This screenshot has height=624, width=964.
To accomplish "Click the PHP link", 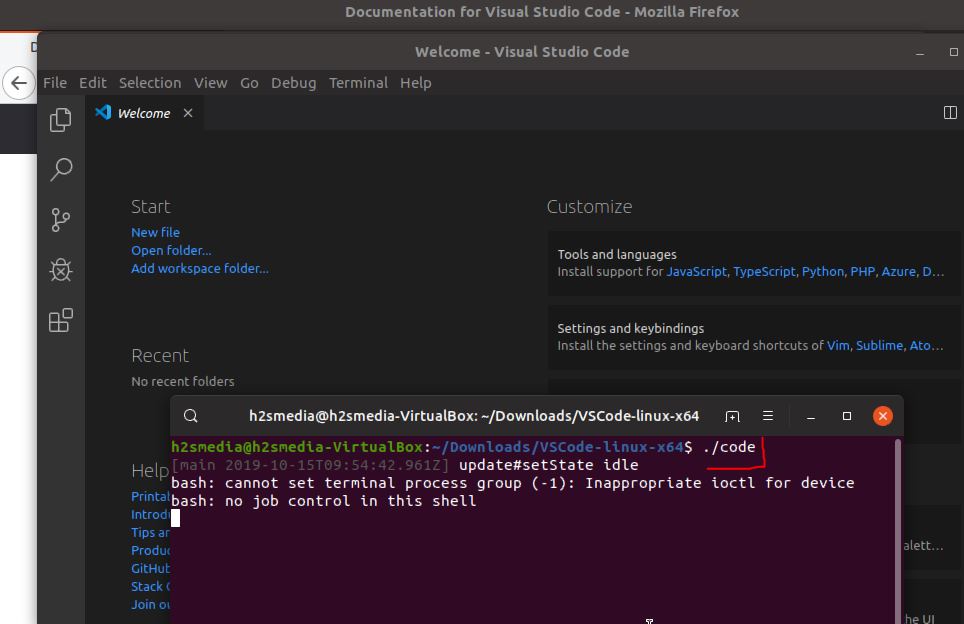I will pos(863,272).
